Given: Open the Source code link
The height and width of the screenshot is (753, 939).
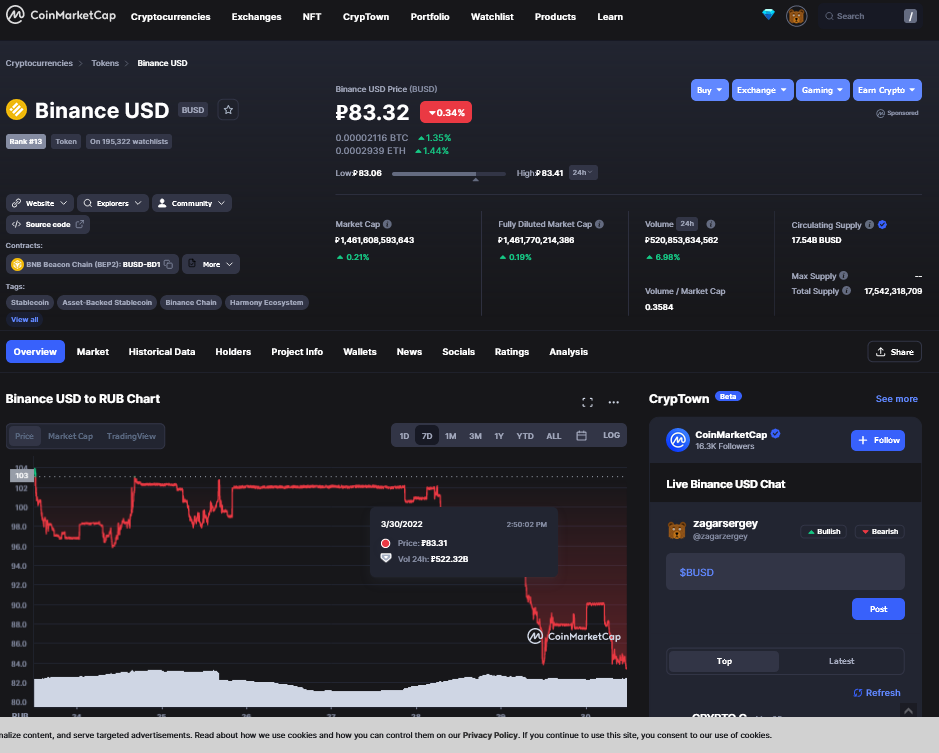Looking at the screenshot, I should (48, 225).
